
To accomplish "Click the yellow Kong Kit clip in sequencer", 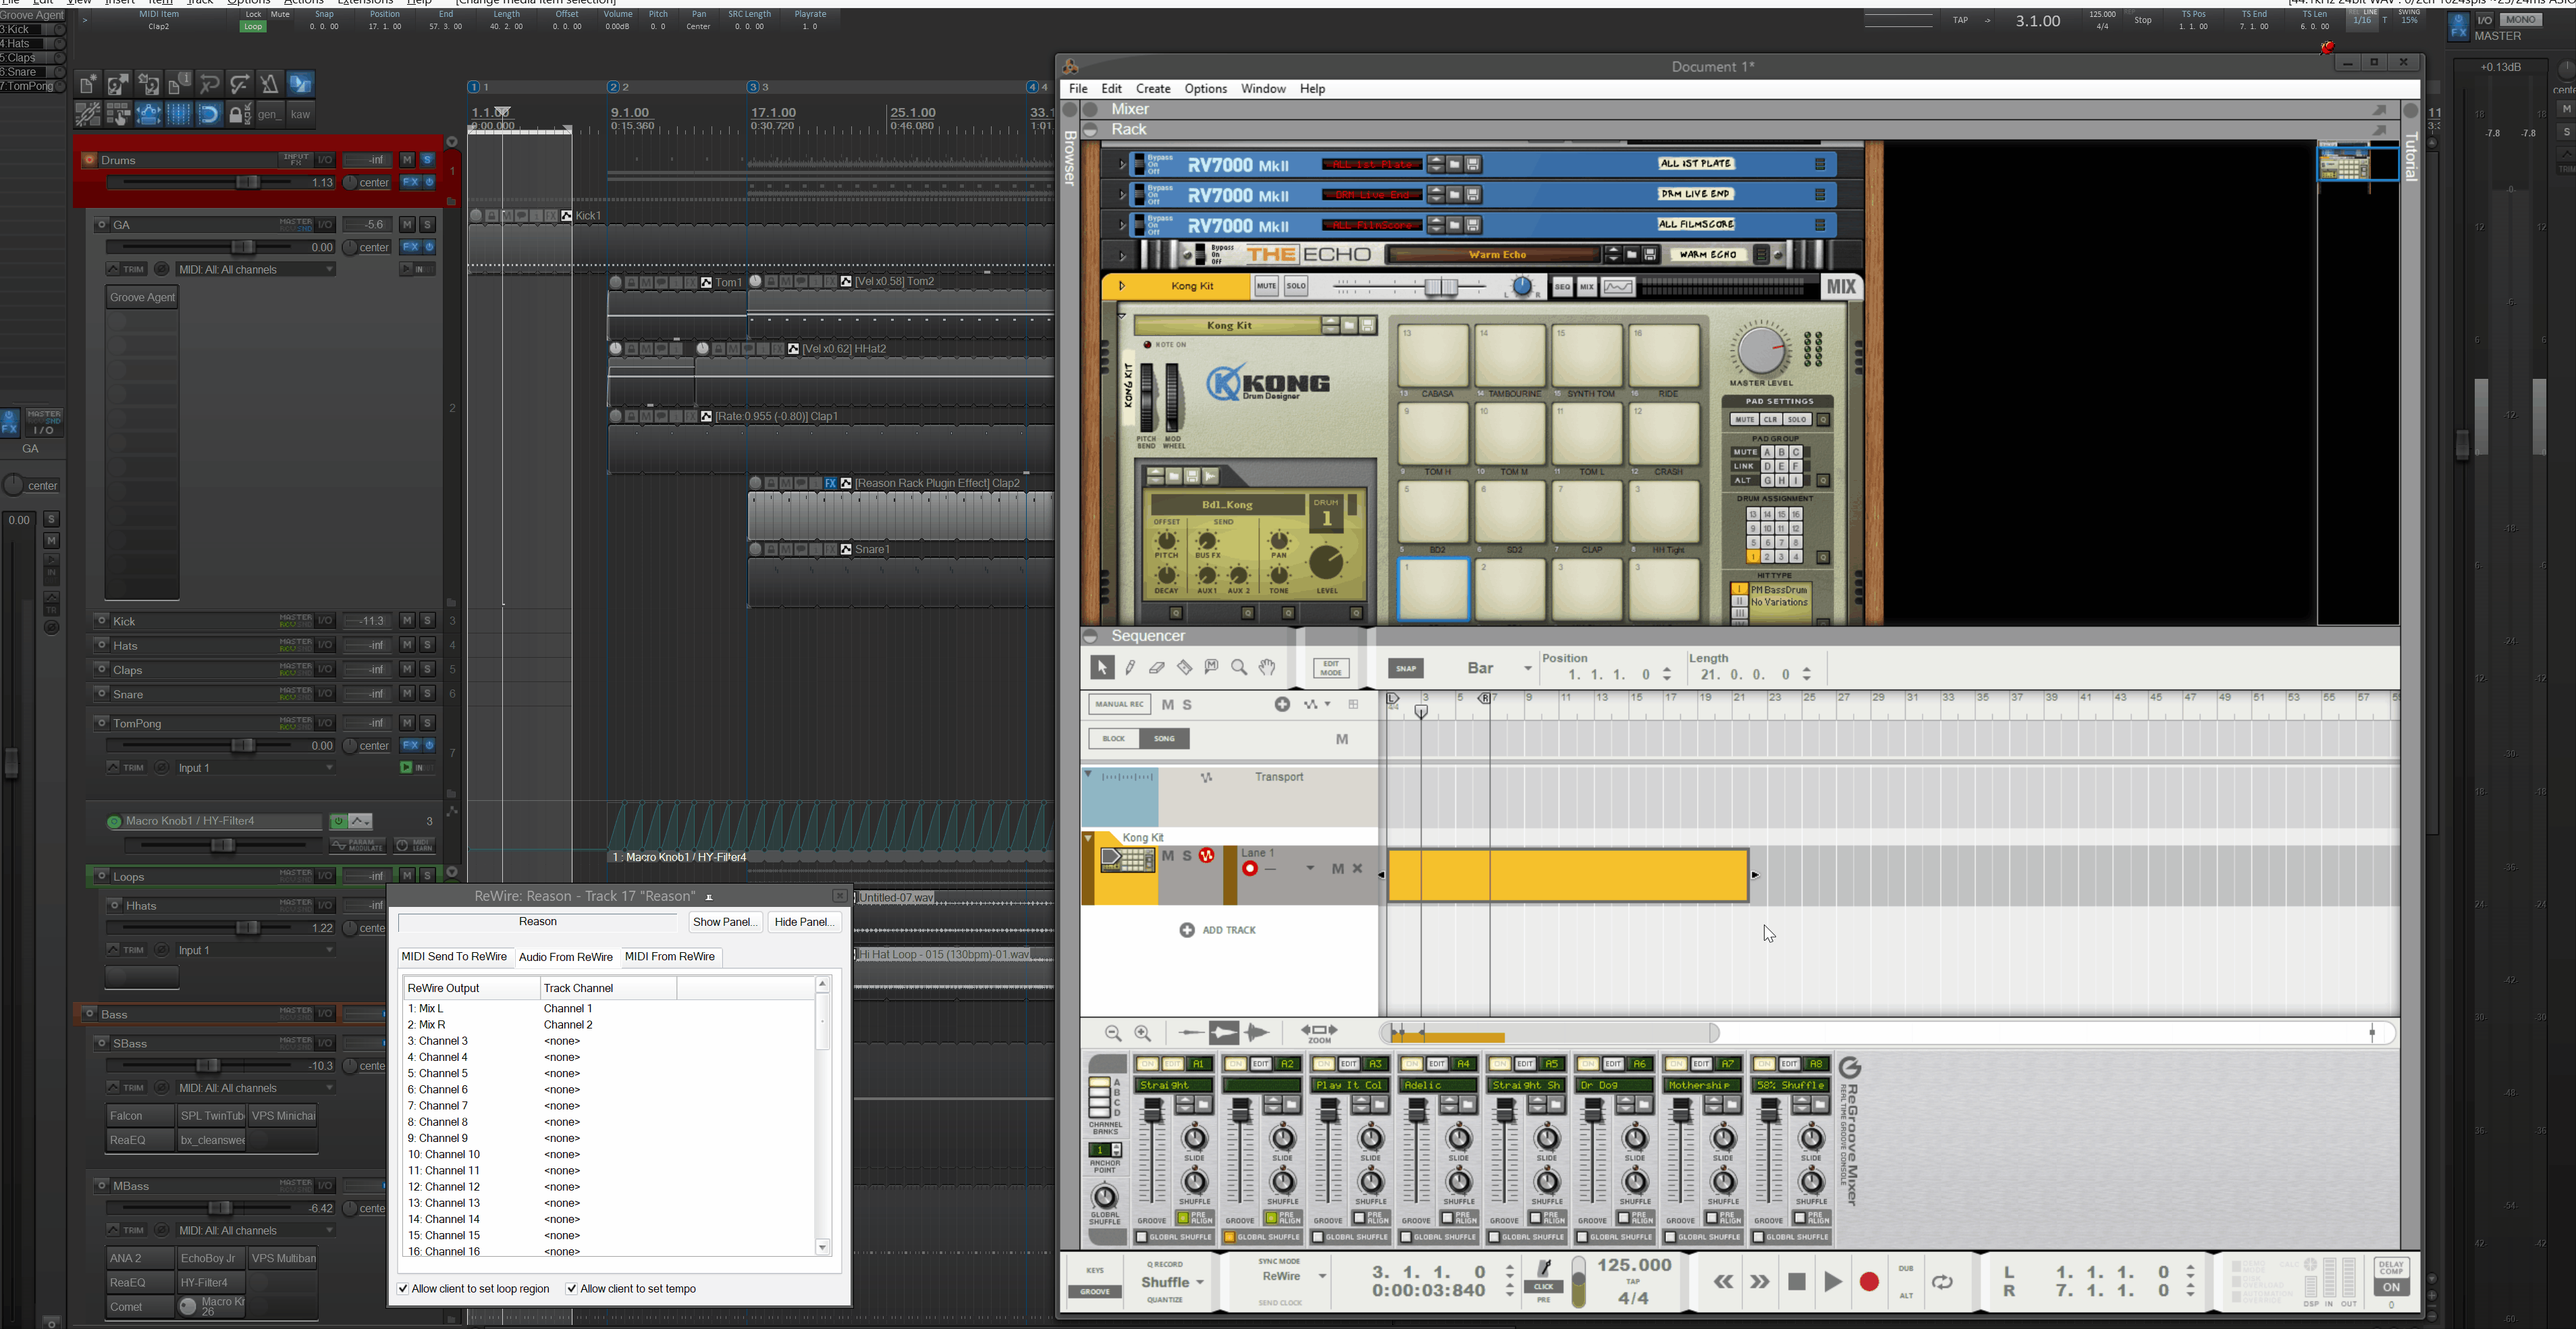I will 1568,876.
